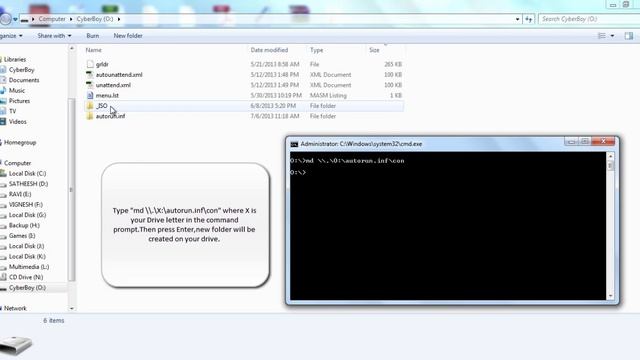Create a New folder
This screenshot has height=360, width=640.
point(128,36)
